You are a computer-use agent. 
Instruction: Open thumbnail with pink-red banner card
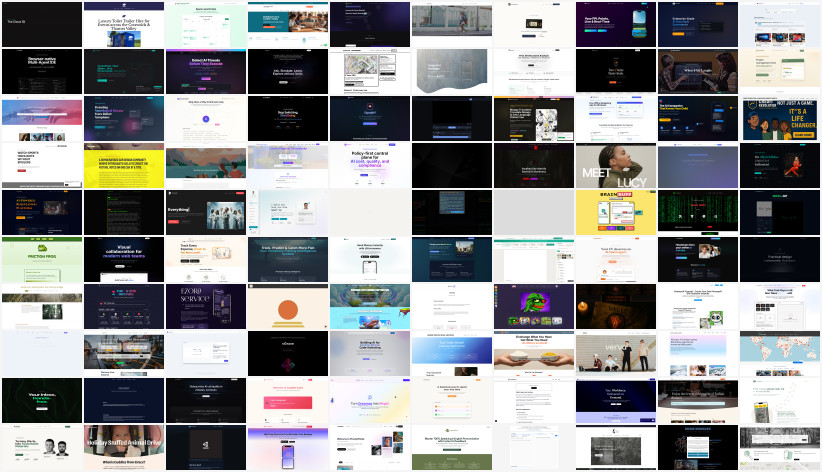click(x=288, y=401)
